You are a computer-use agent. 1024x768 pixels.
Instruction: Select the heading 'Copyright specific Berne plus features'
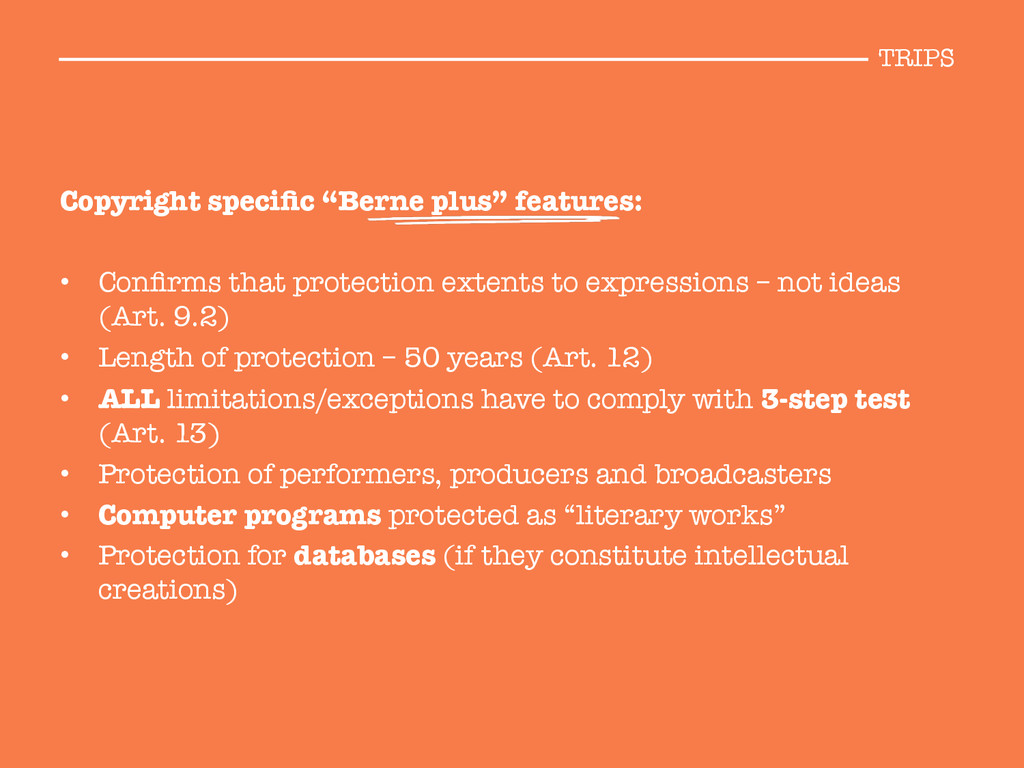click(x=351, y=202)
